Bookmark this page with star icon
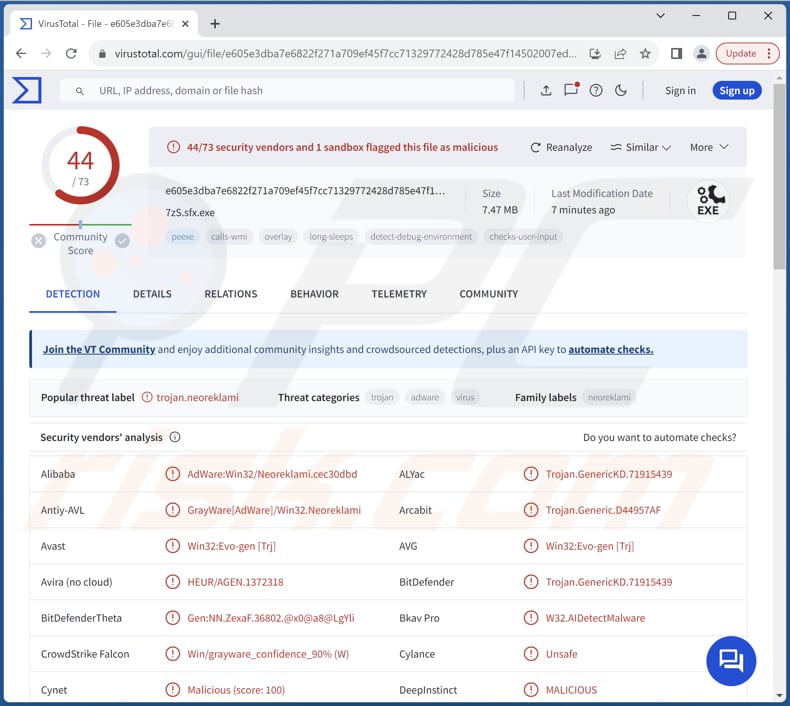Screen dimensions: 790x706 [x=646, y=53]
